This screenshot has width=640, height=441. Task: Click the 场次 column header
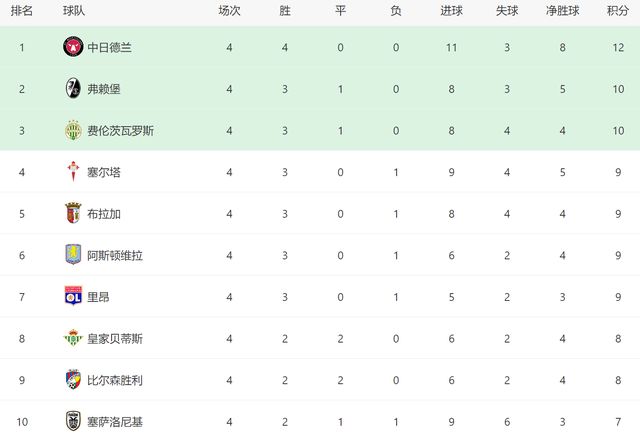pyautogui.click(x=230, y=11)
